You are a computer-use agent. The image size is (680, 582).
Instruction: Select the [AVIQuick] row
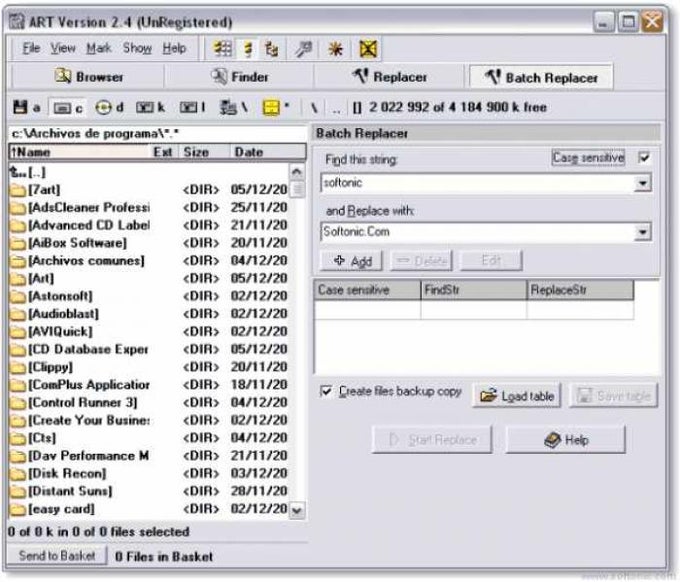pyautogui.click(x=148, y=331)
